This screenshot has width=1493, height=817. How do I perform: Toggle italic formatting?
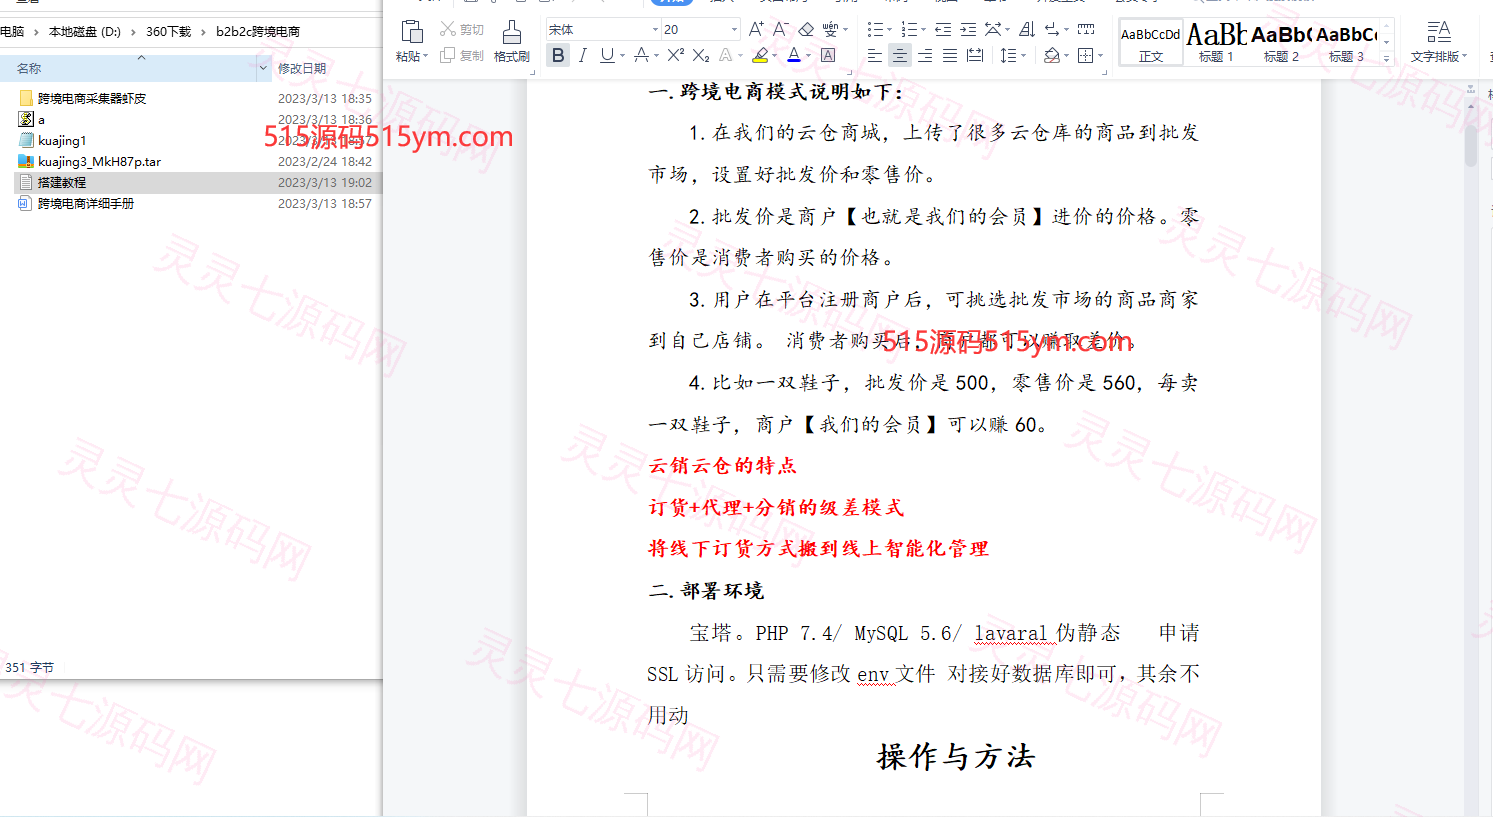pyautogui.click(x=582, y=56)
